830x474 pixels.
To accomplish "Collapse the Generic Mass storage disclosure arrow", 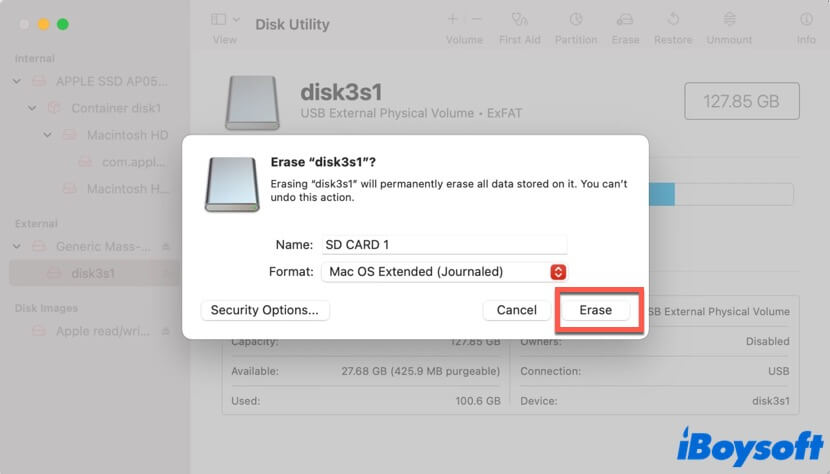I will click(18, 246).
